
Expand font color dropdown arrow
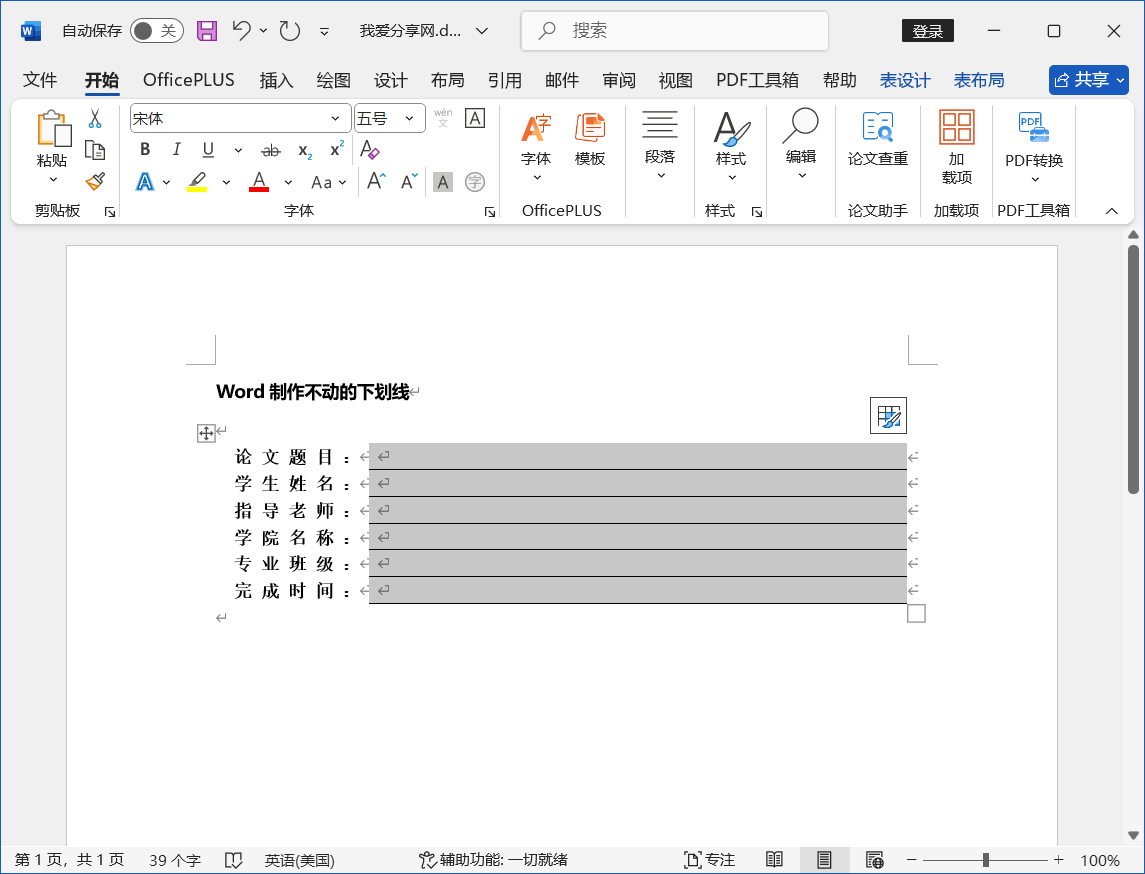(x=288, y=182)
